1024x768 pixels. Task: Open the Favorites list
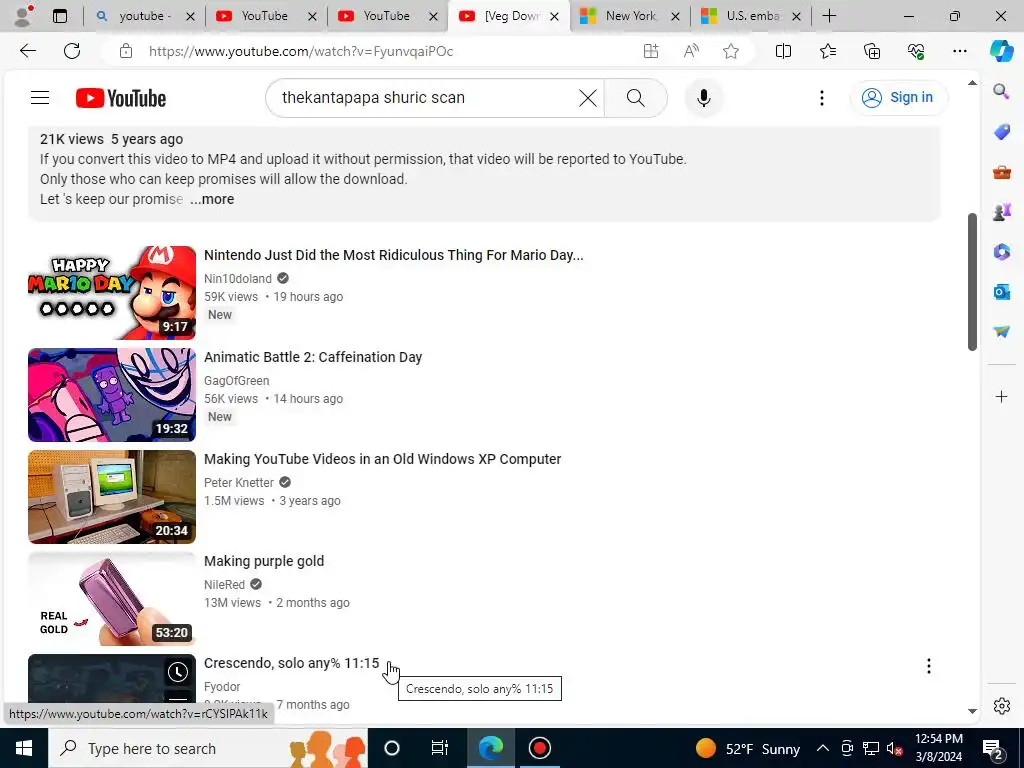click(827, 51)
